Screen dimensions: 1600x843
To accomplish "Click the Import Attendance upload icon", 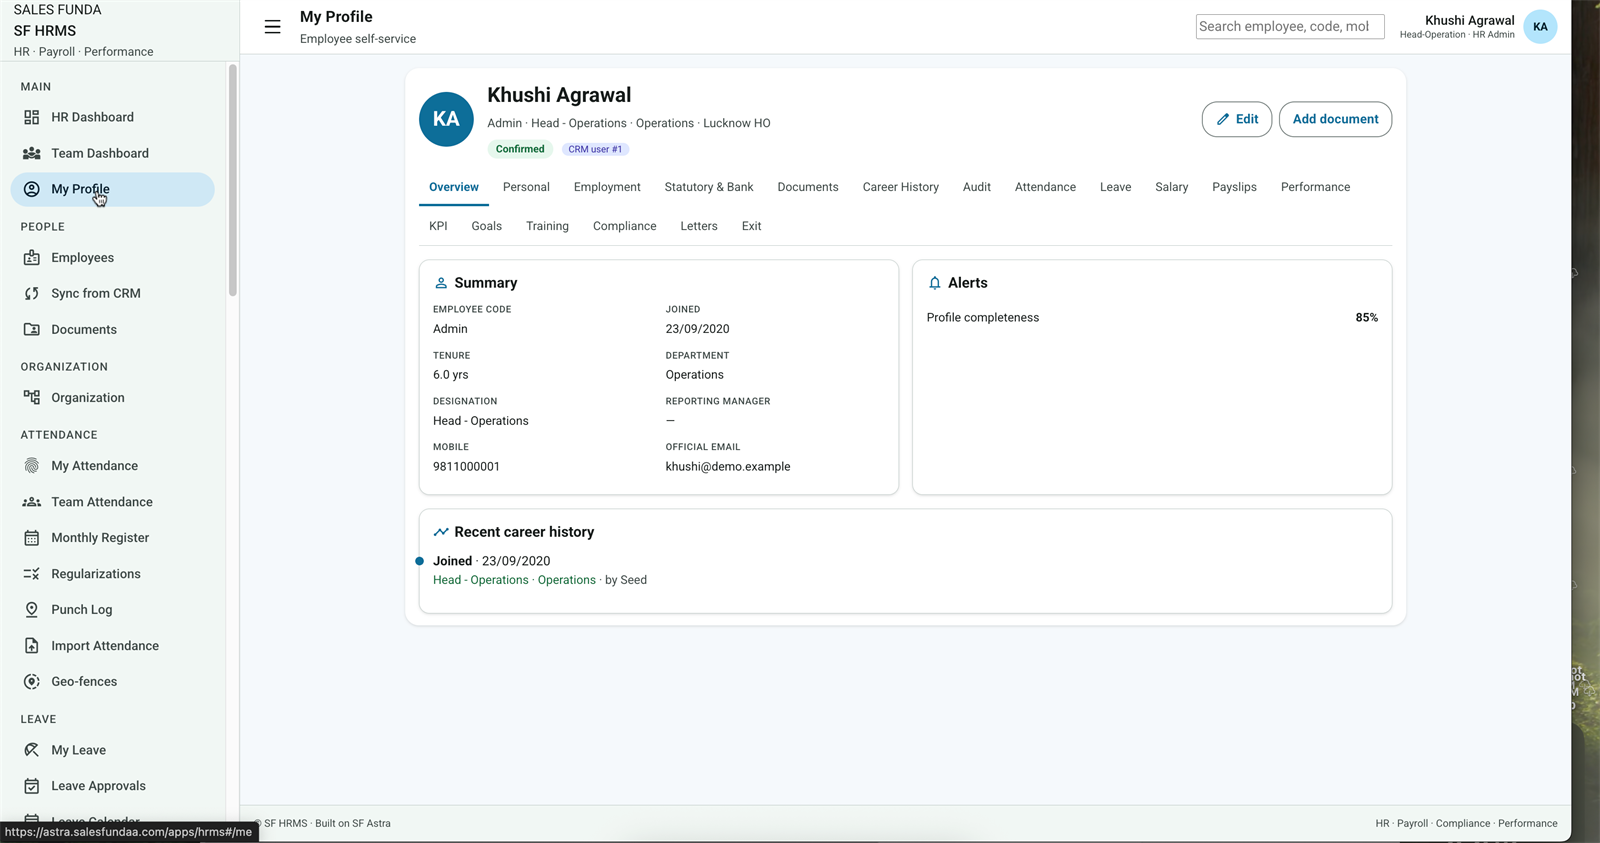I will click(x=32, y=646).
